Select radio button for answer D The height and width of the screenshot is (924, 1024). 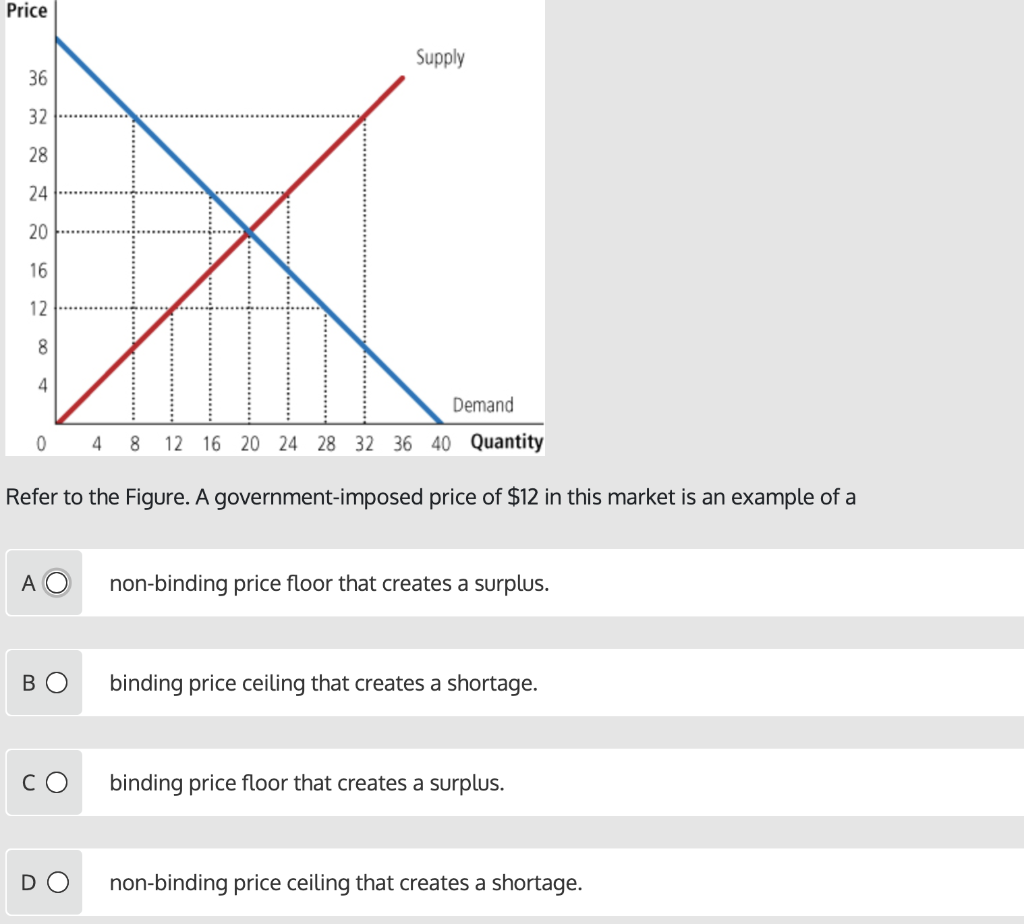click(x=58, y=883)
